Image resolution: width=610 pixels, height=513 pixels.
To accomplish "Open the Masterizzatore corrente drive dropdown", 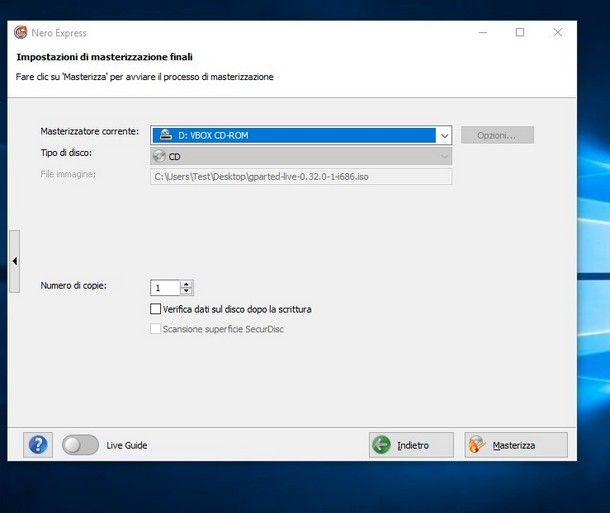I will [x=301, y=135].
